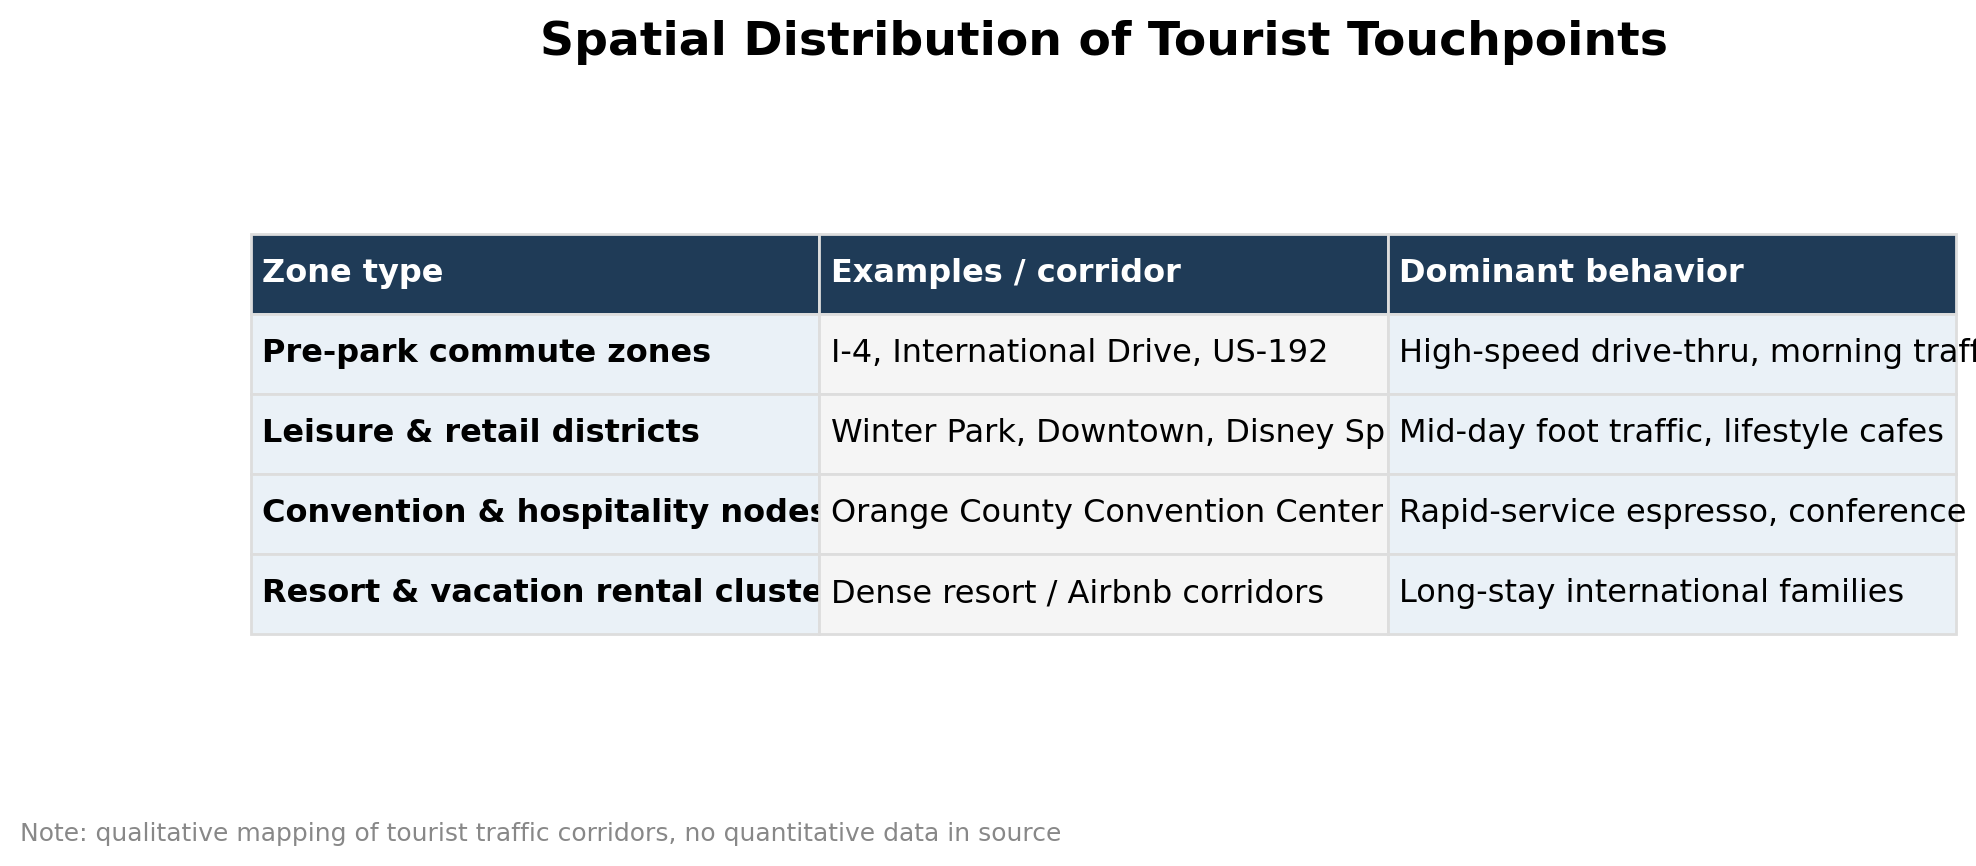
Task: Select the 'Rapid-service espresso' behavior cell
Action: [1672, 514]
